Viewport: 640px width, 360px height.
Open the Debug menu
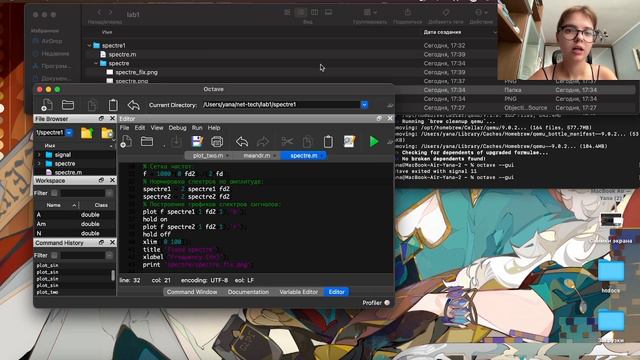[x=177, y=128]
